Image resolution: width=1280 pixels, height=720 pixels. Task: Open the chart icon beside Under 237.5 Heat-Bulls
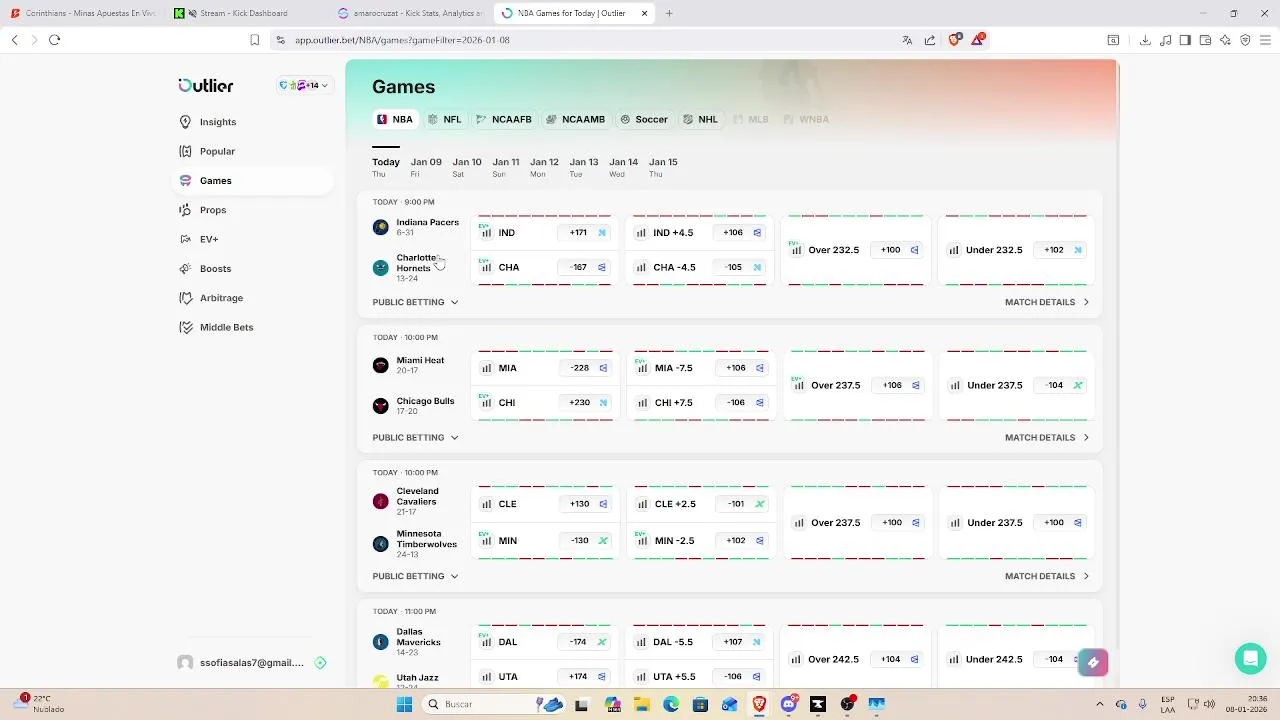(955, 385)
